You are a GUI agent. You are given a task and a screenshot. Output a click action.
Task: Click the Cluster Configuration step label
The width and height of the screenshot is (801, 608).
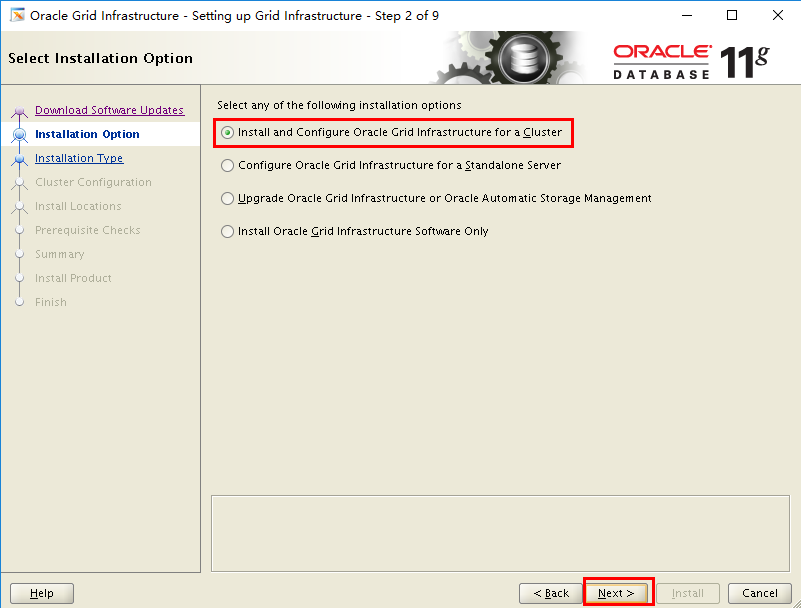click(93, 182)
